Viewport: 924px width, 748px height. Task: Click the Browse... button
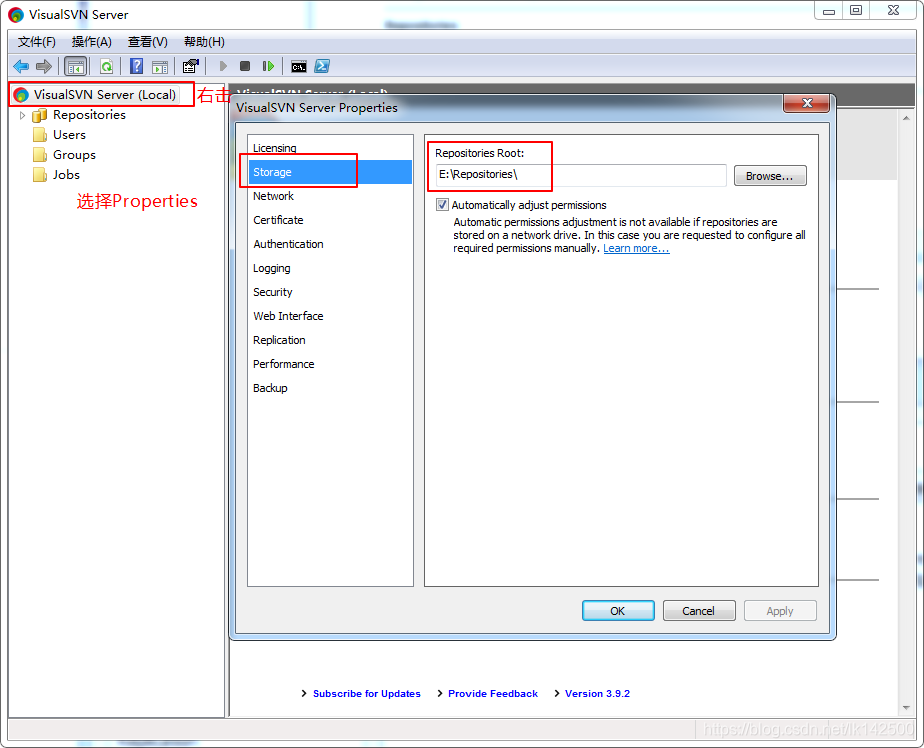pos(770,176)
